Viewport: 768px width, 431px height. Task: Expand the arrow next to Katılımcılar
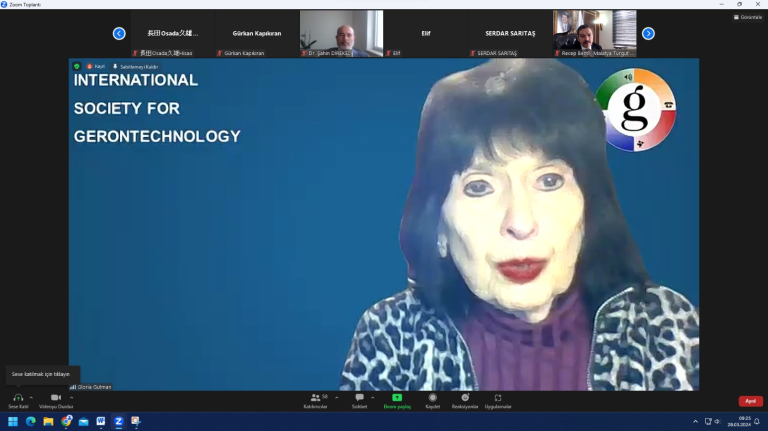click(x=336, y=397)
